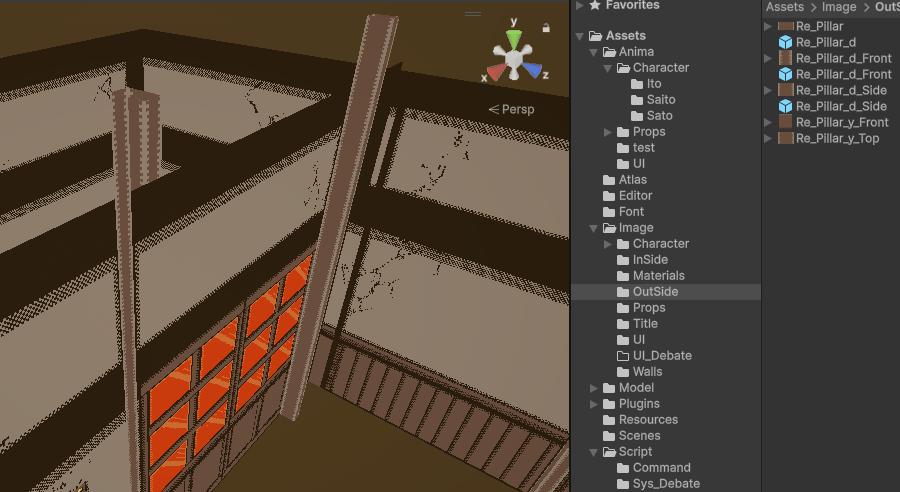Click the Re_Pillar texture thumbnail icon
The height and width of the screenshot is (492, 900).
(x=785, y=26)
